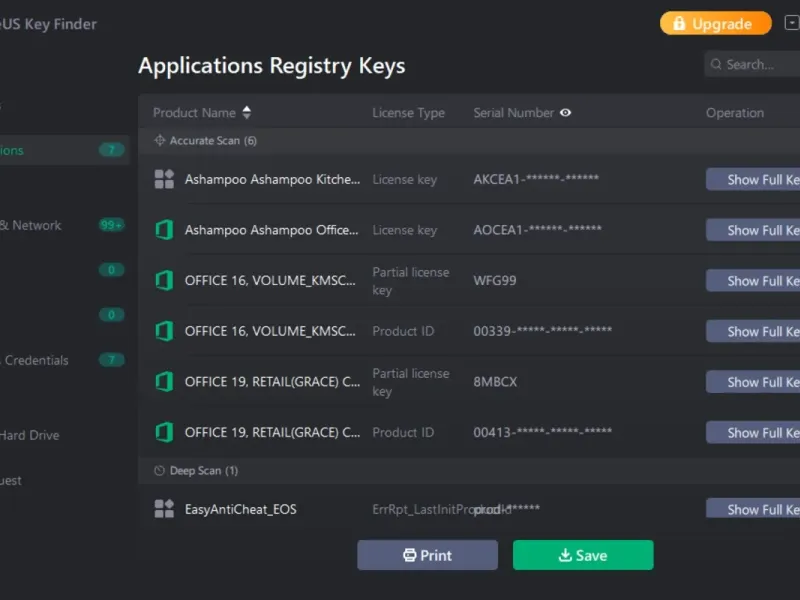Image resolution: width=800 pixels, height=600 pixels.
Task: Click the Operation column header
Action: click(x=735, y=113)
